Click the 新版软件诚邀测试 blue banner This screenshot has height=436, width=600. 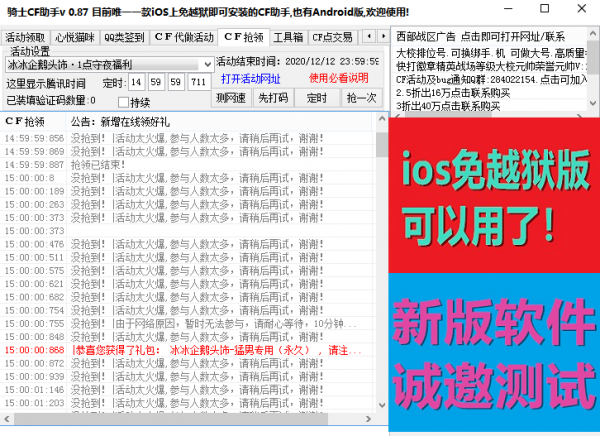[x=494, y=352]
